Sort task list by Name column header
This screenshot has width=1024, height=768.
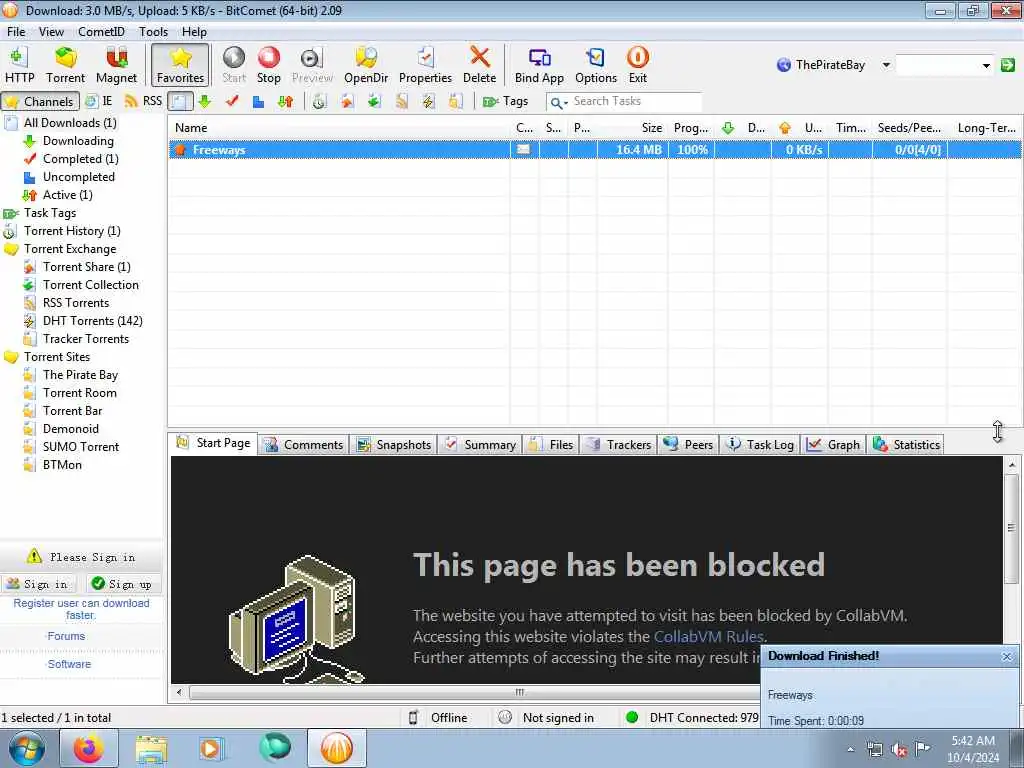tap(338, 128)
